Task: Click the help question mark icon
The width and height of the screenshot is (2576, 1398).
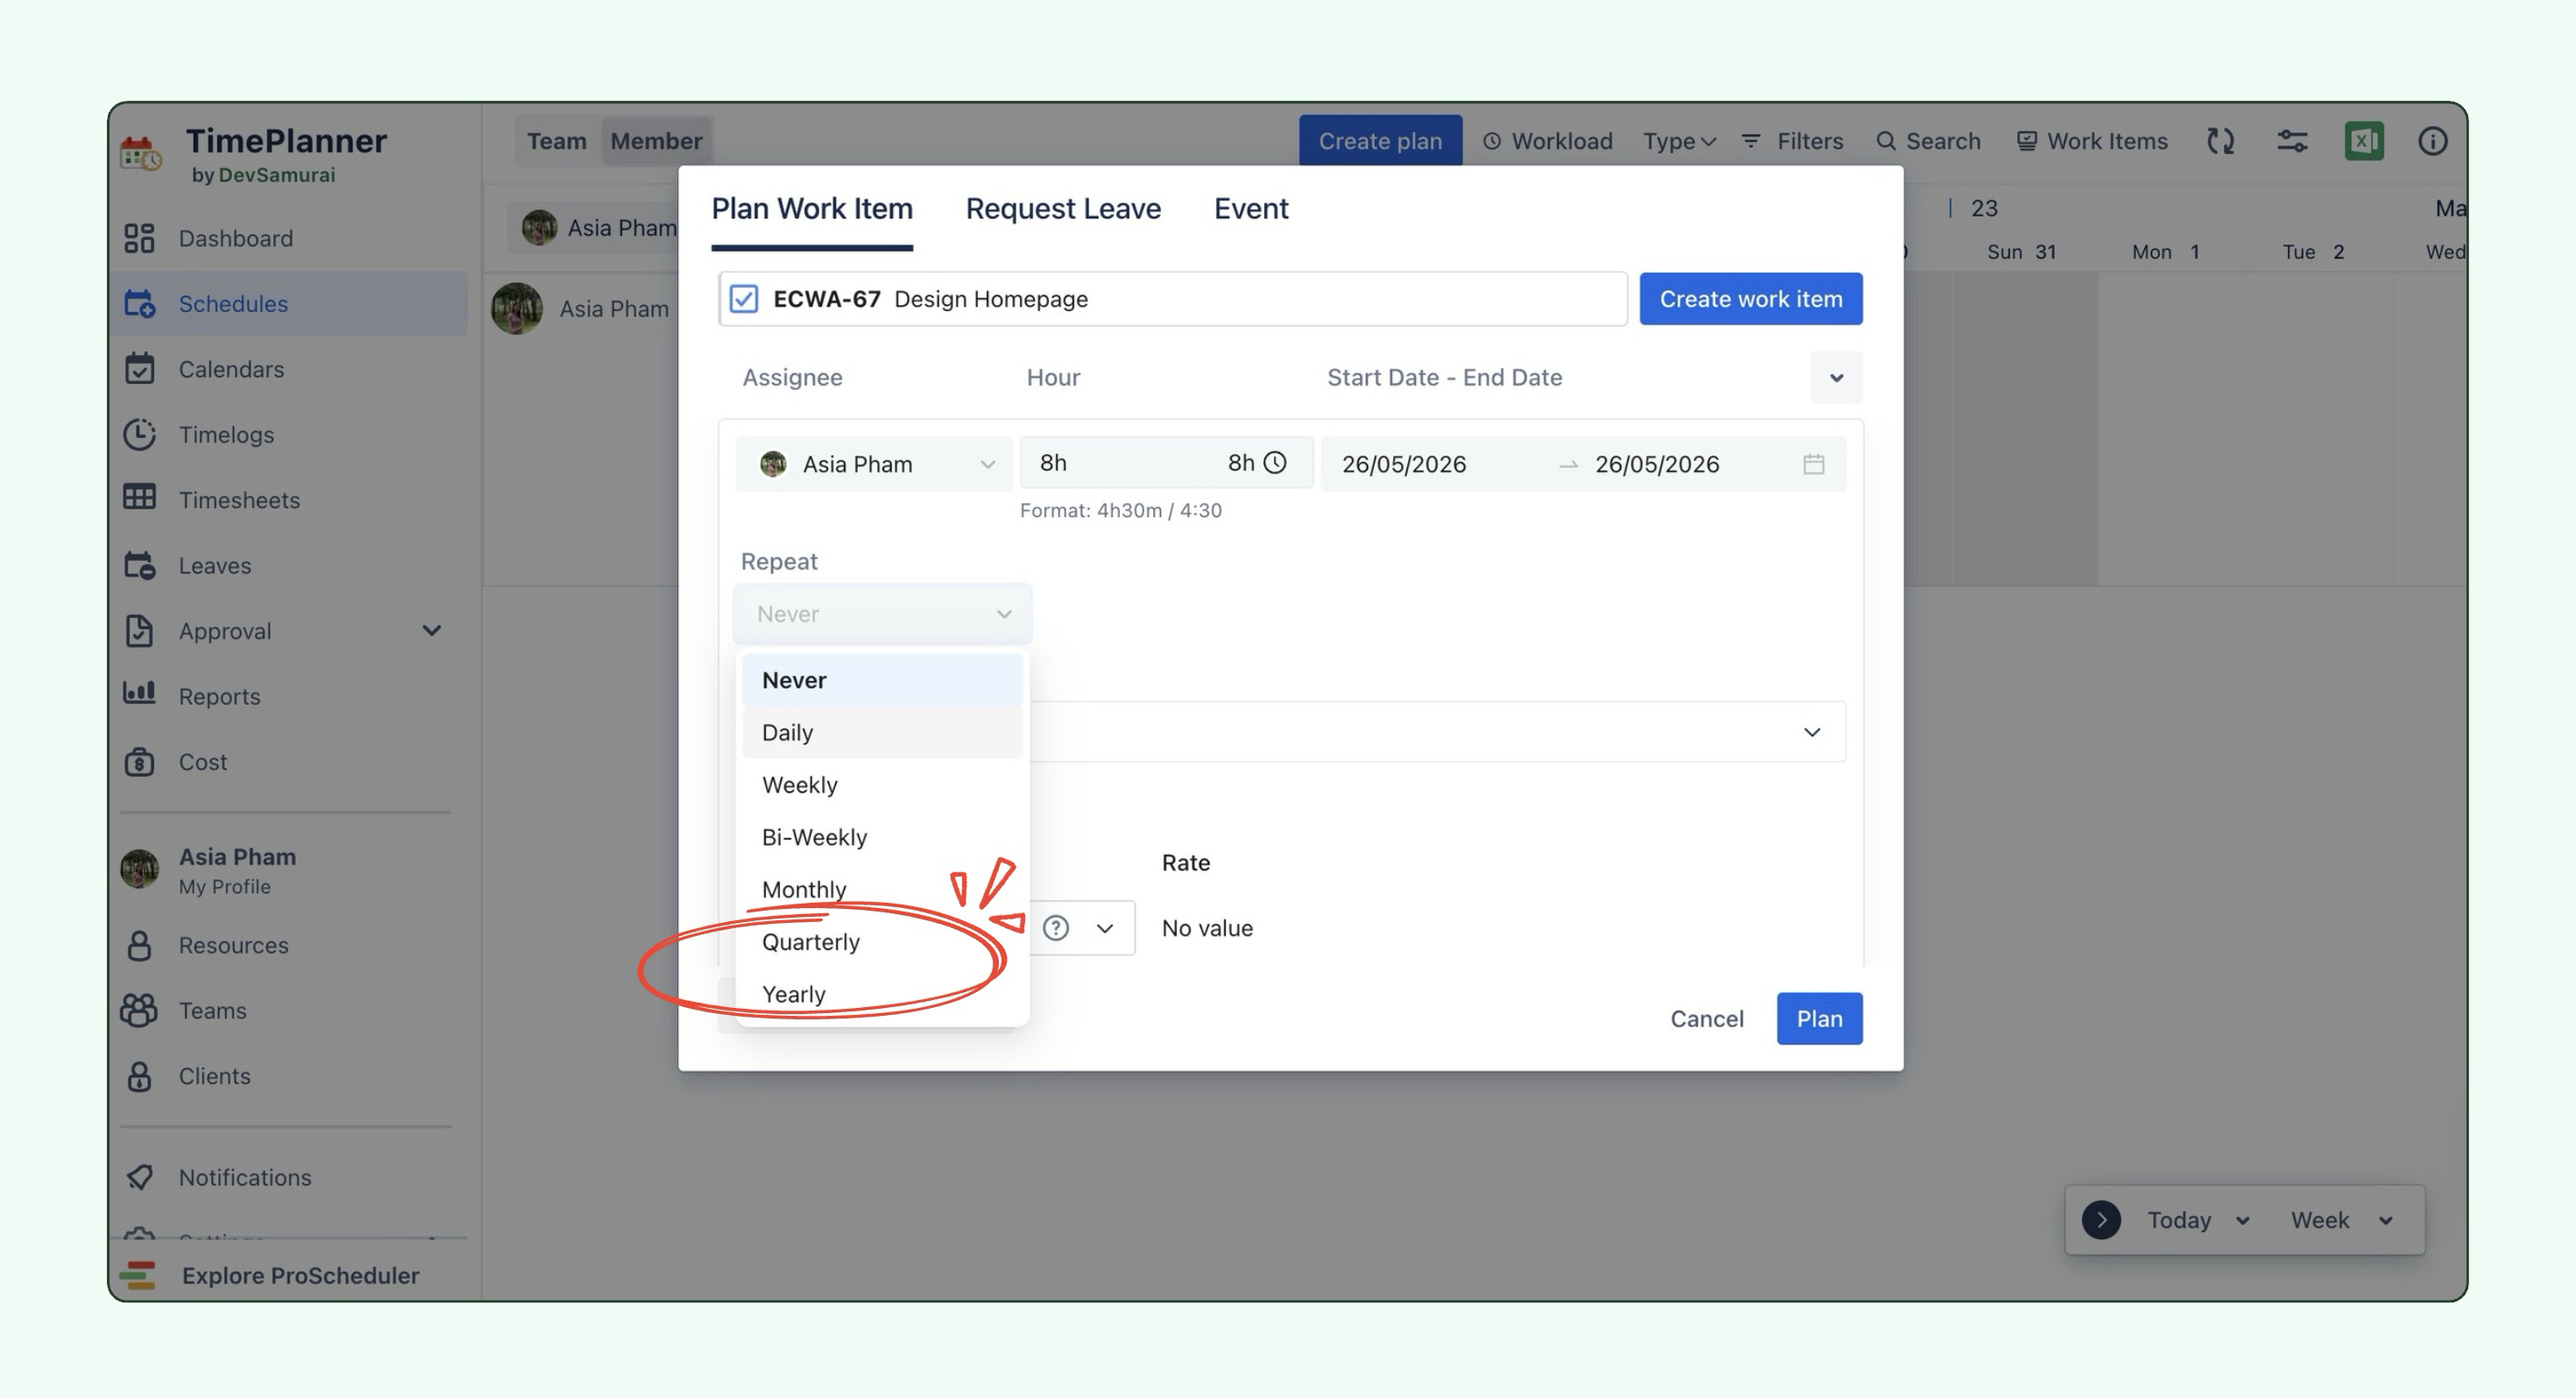Action: point(1055,928)
